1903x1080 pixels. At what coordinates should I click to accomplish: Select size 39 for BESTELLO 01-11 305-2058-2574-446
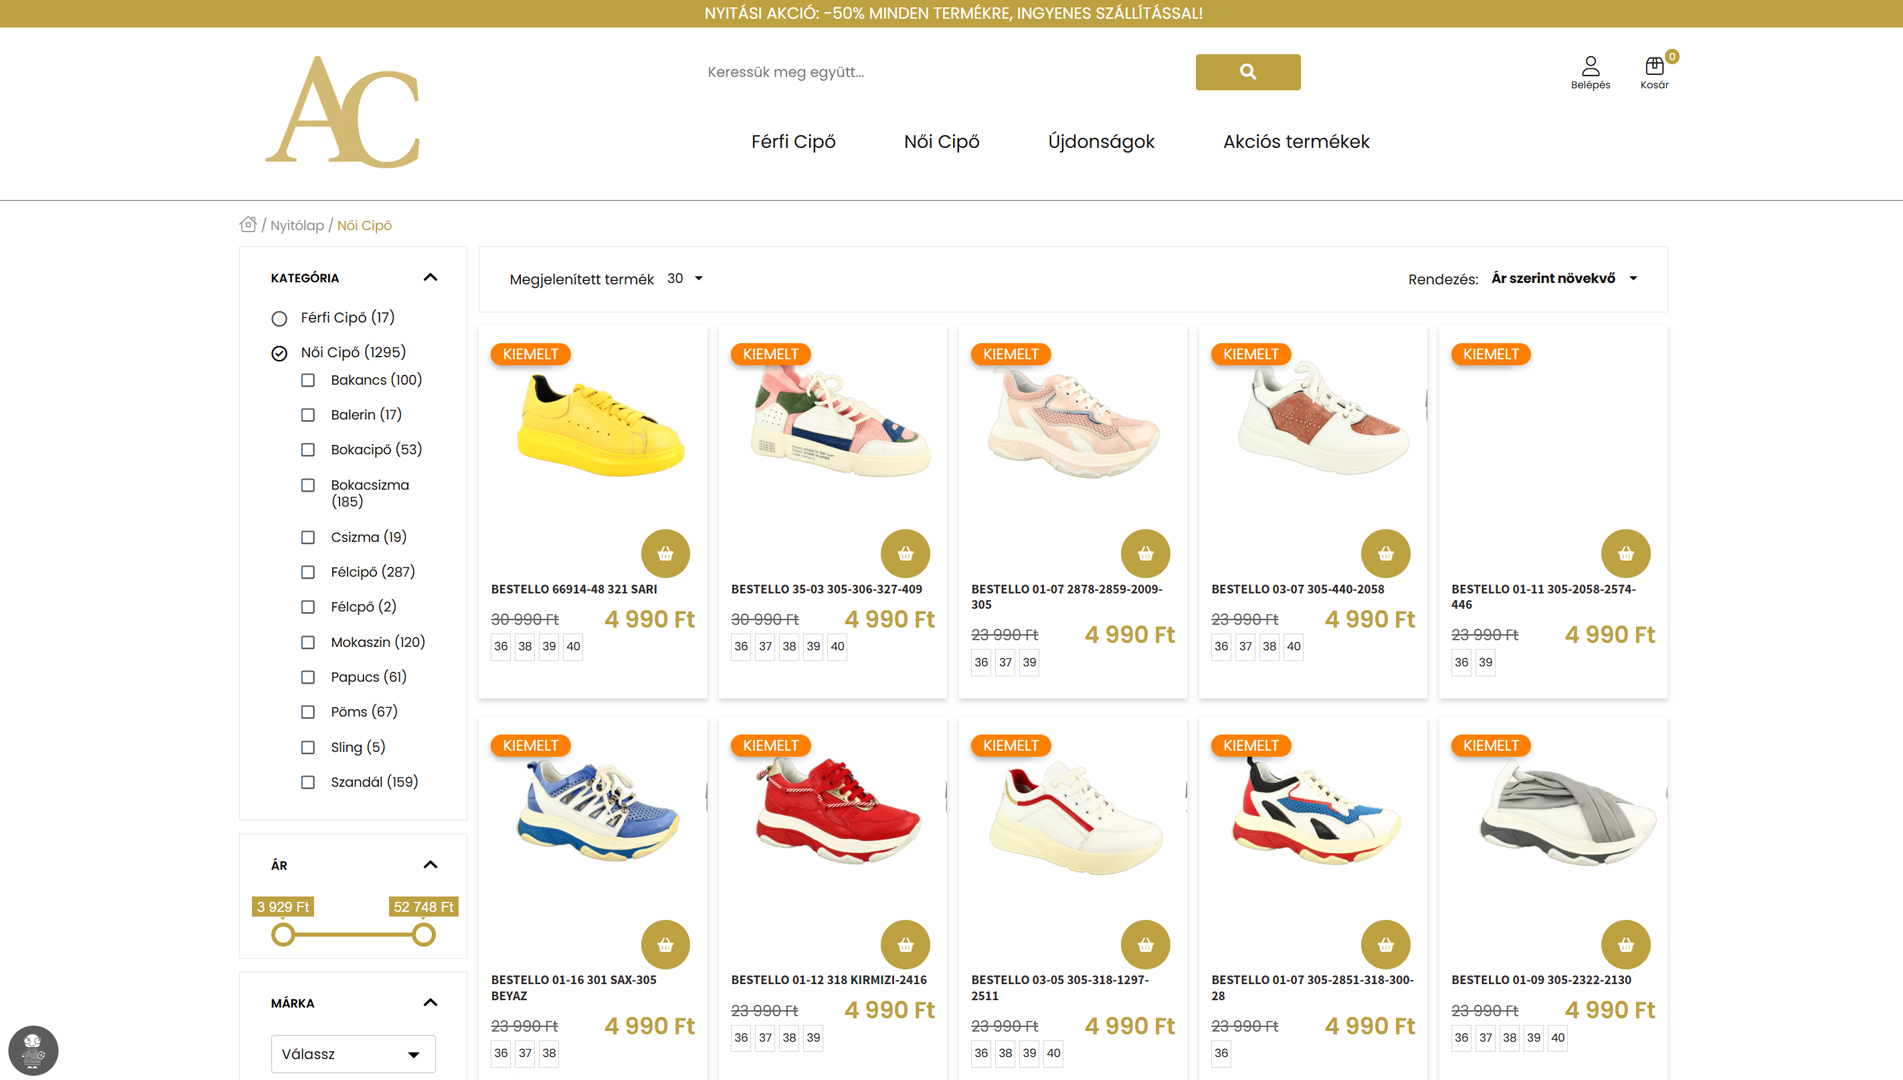point(1485,662)
